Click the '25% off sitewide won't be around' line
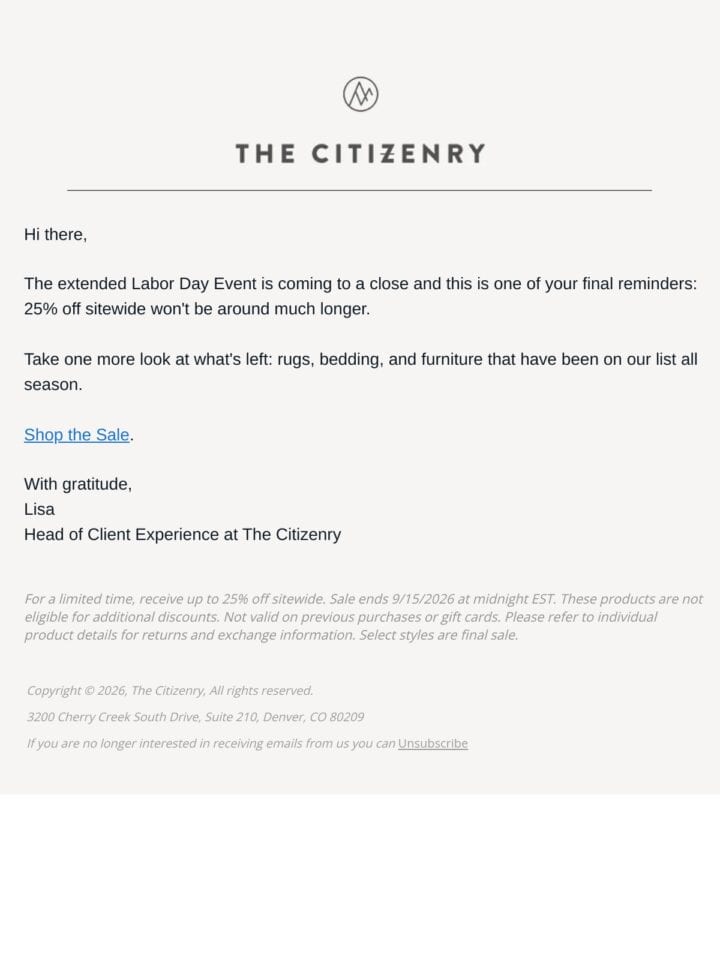The image size is (720, 960). (197, 309)
